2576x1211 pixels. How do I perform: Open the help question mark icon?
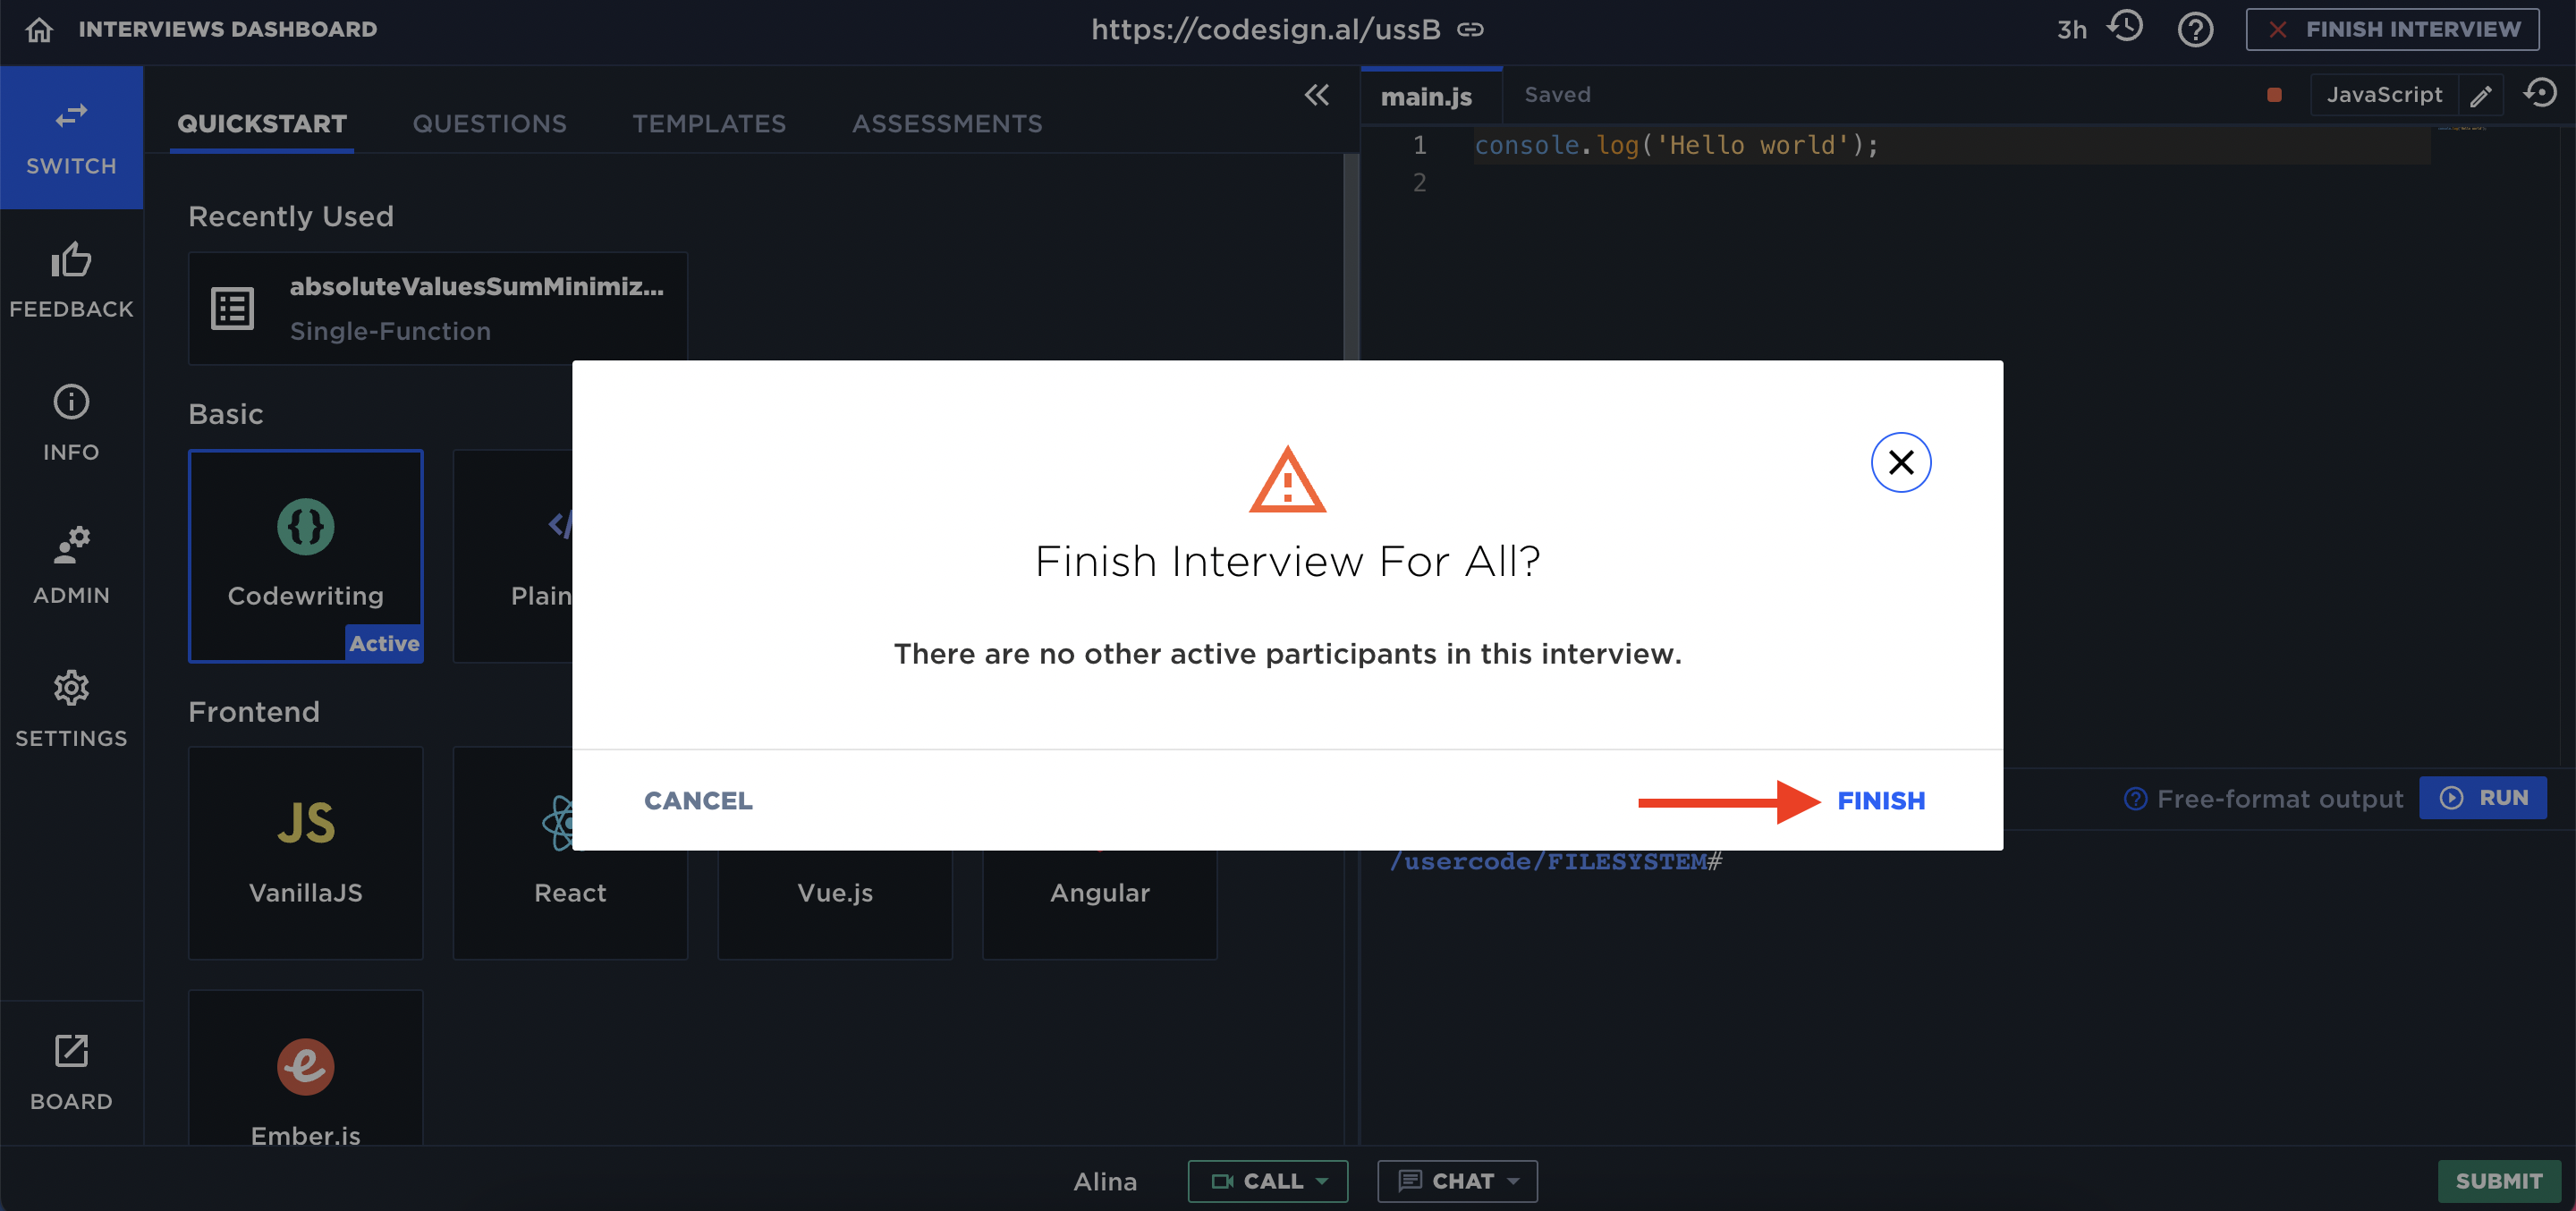point(2195,30)
